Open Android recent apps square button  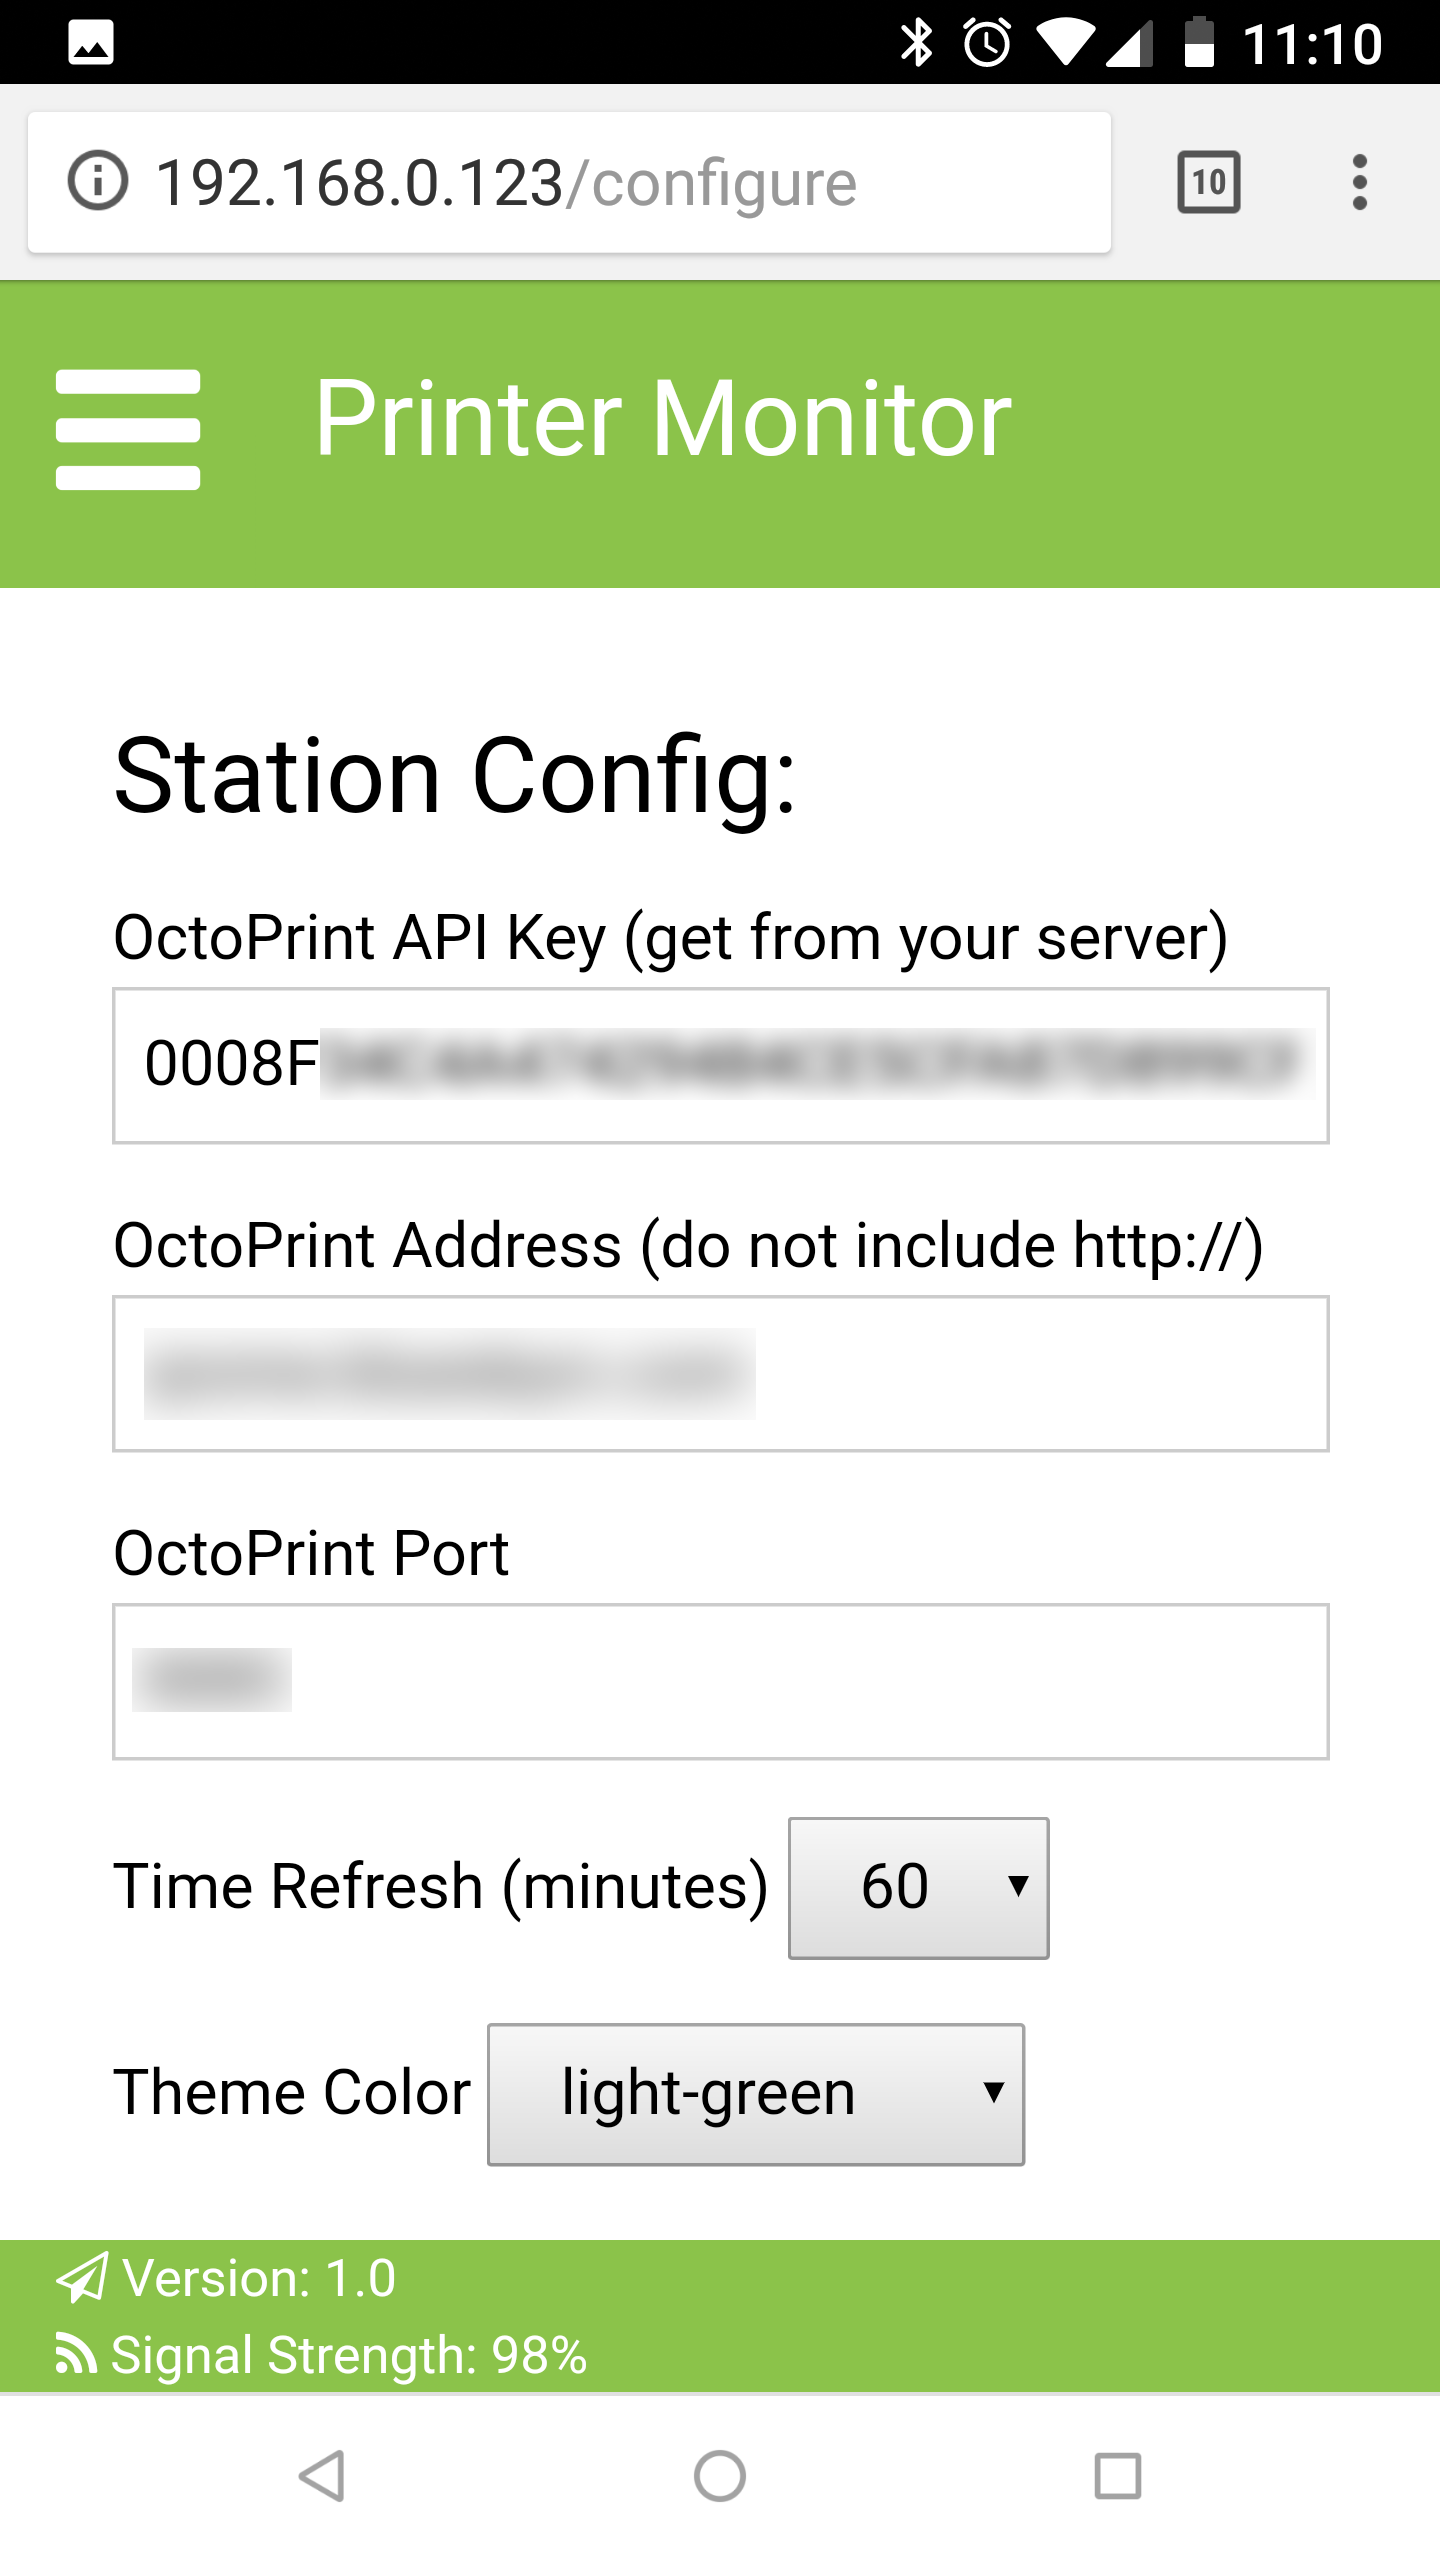1117,2476
